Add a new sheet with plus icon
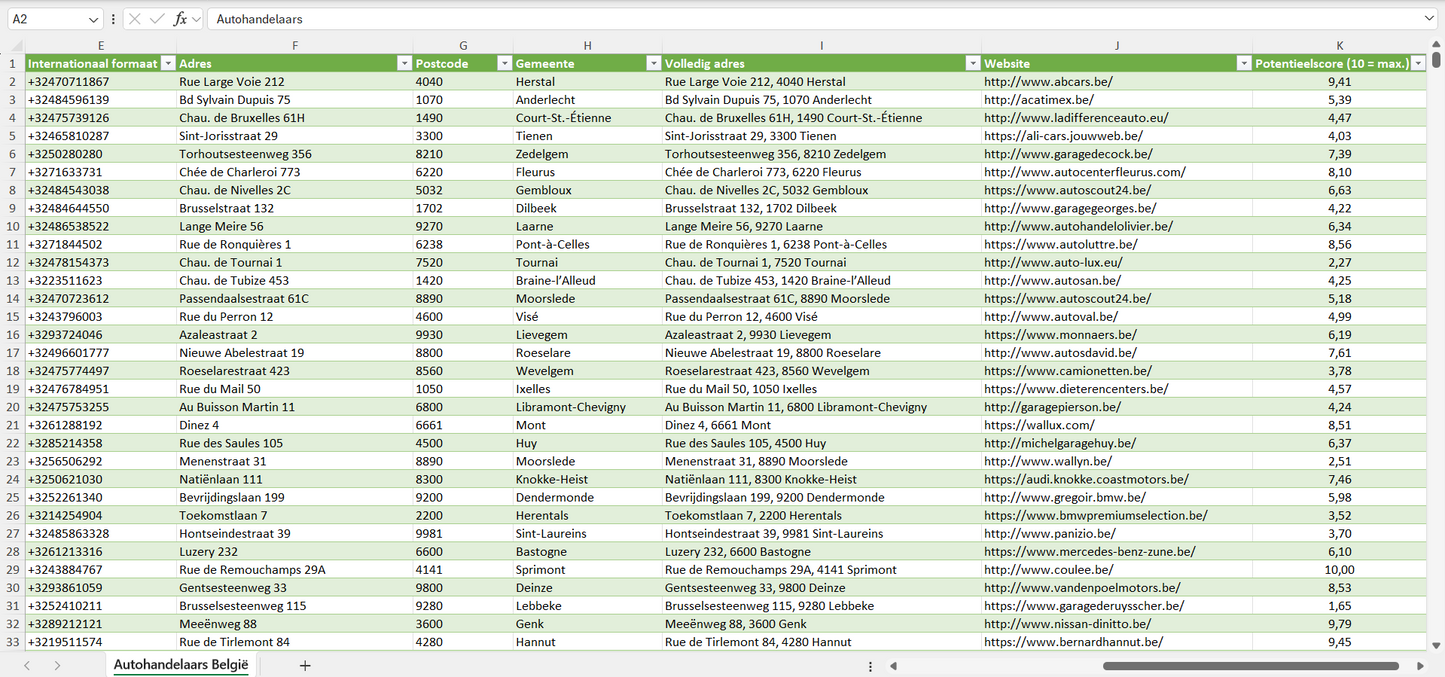The width and height of the screenshot is (1445, 677). click(x=305, y=665)
